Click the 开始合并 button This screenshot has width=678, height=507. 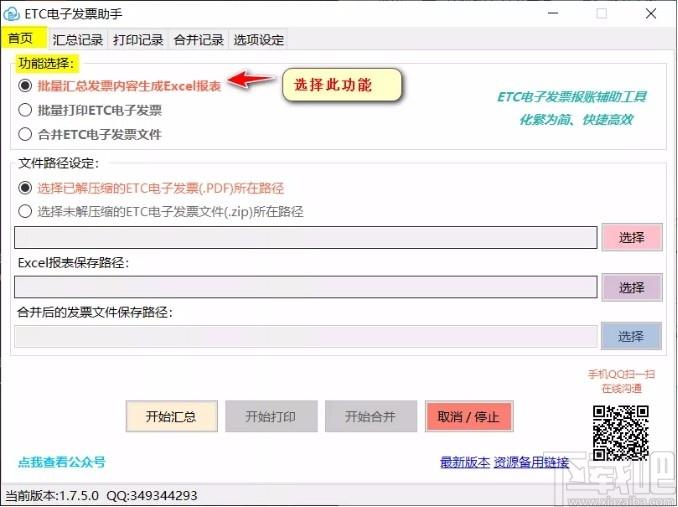tap(371, 416)
